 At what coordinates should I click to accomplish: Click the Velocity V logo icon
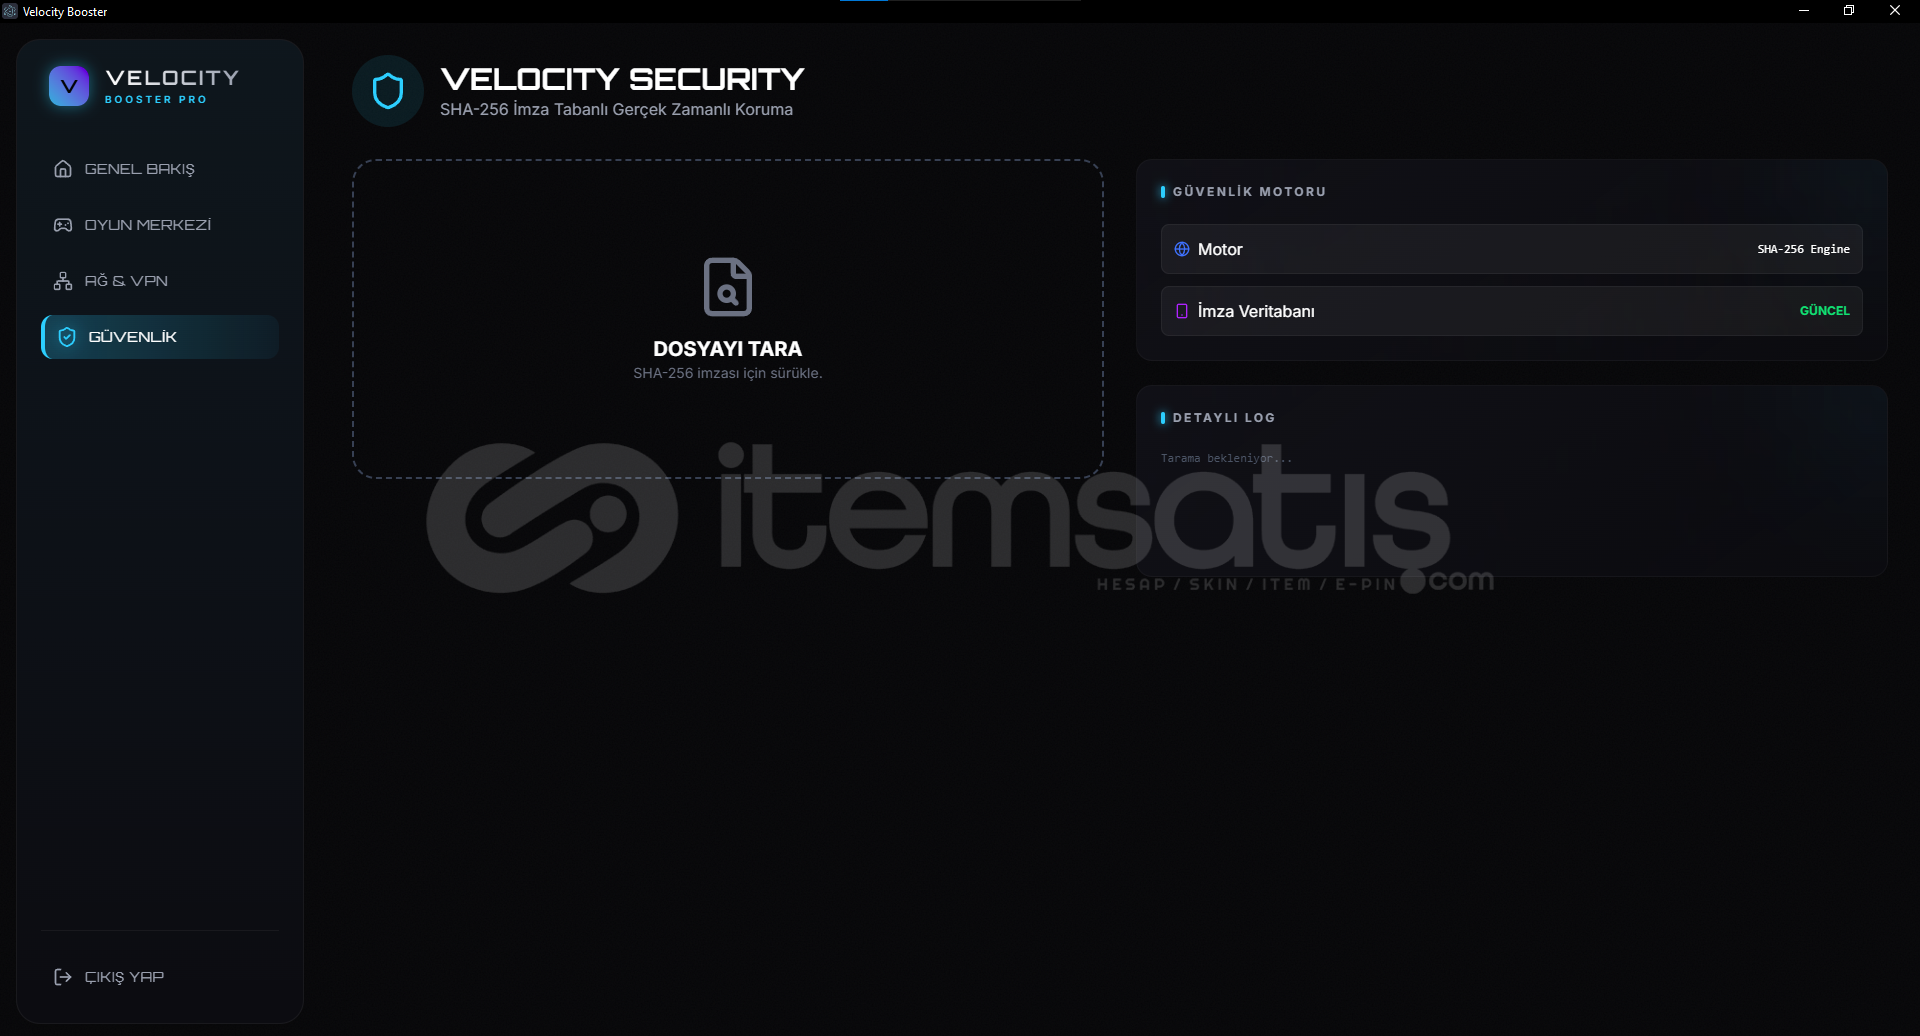pyautogui.click(x=69, y=86)
